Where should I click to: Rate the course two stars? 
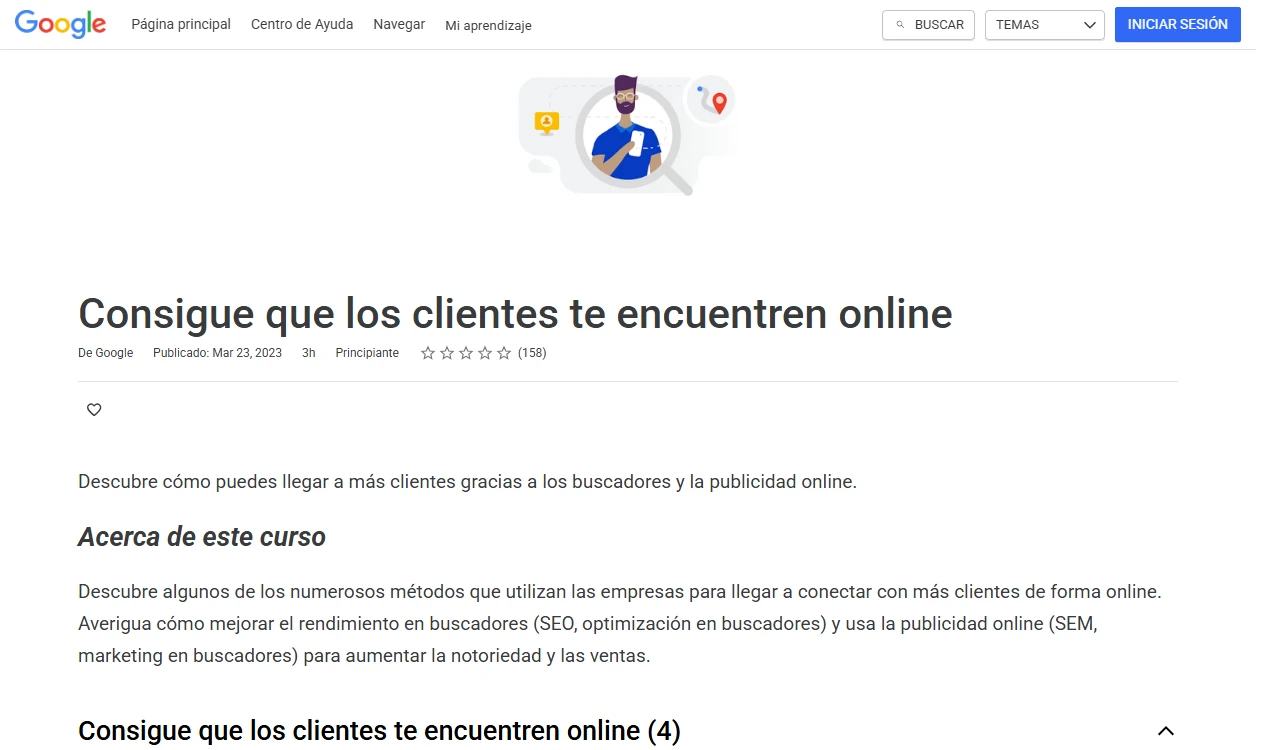click(447, 353)
